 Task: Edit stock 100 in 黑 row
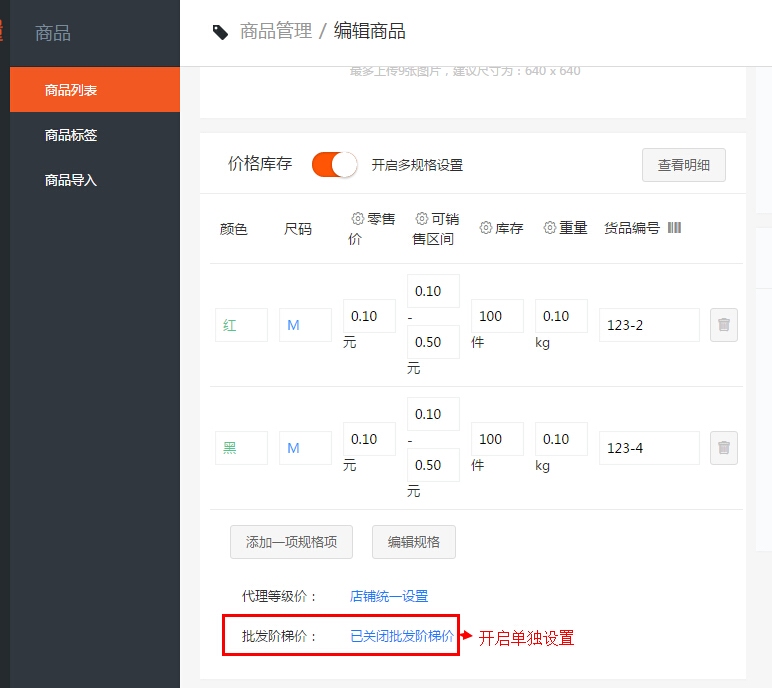tap(497, 439)
